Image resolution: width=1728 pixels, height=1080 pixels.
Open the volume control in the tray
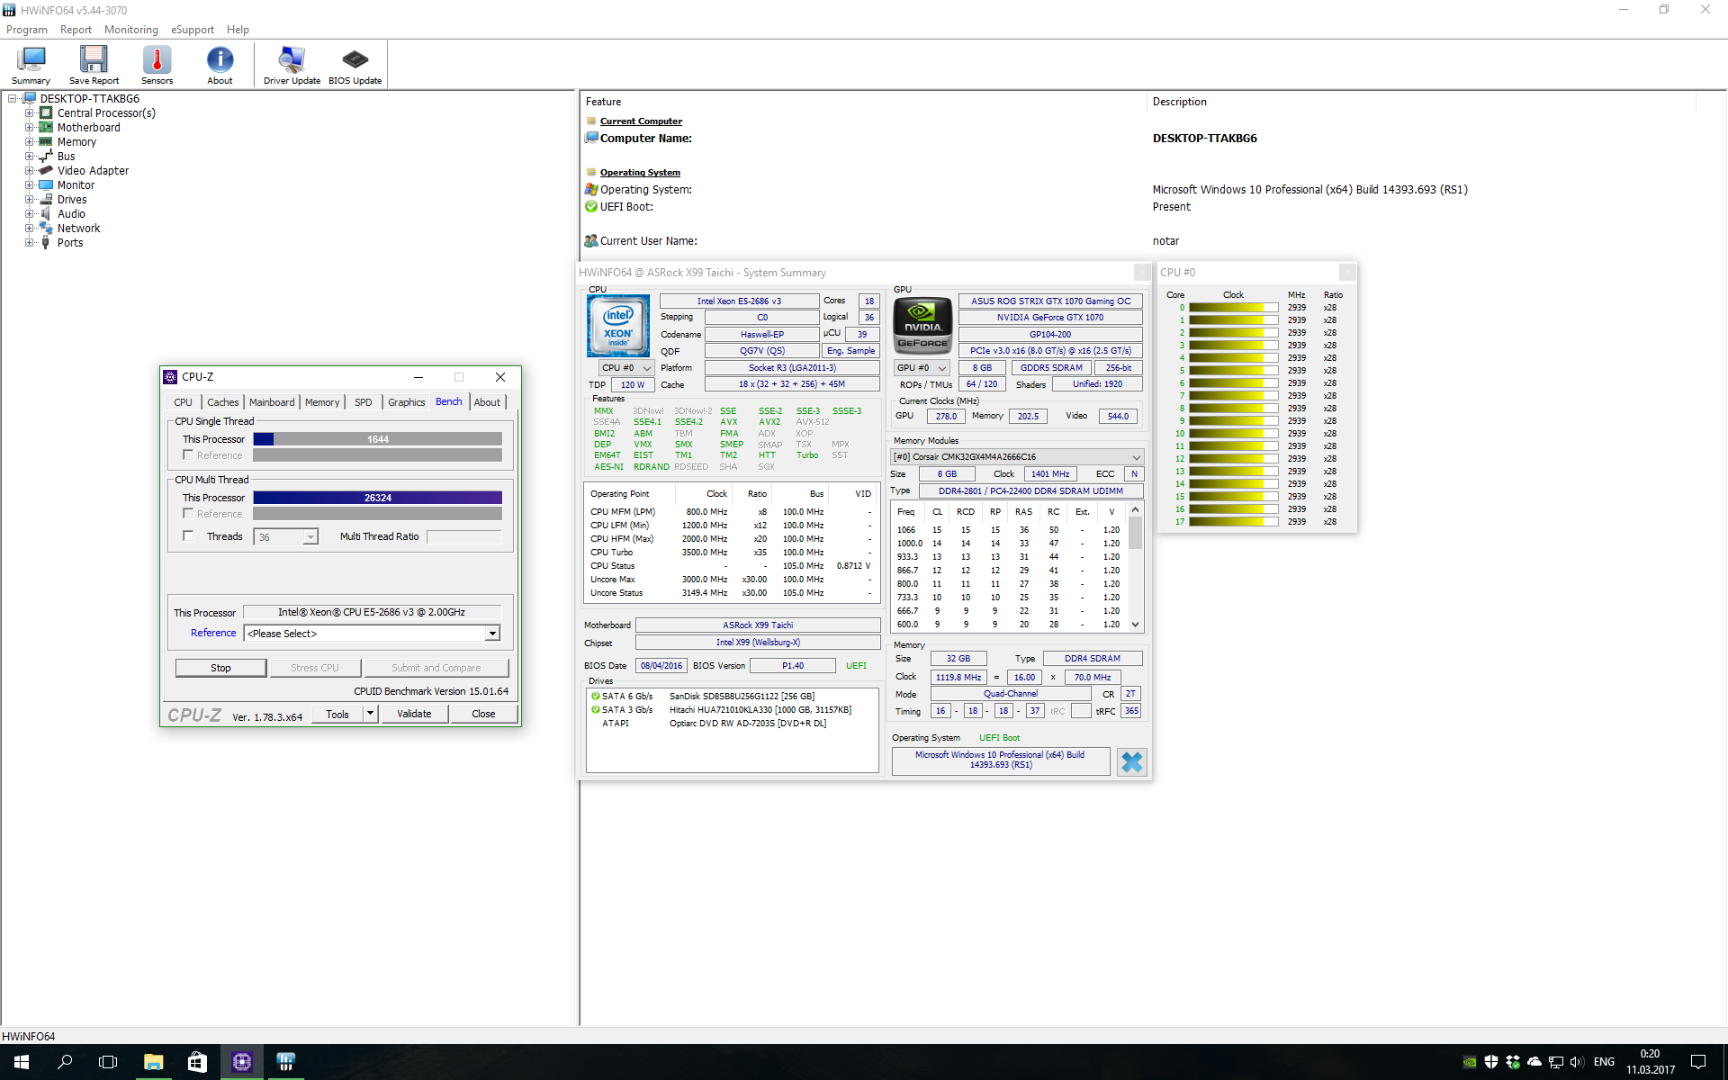(1577, 1062)
